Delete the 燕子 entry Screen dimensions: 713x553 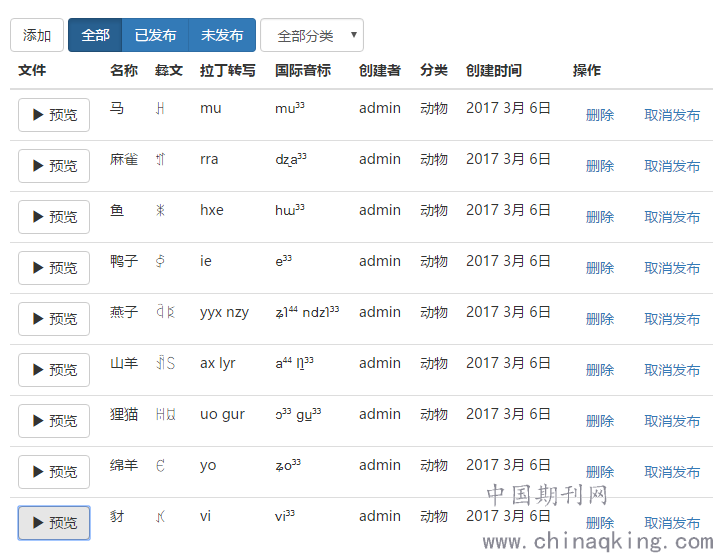click(600, 319)
